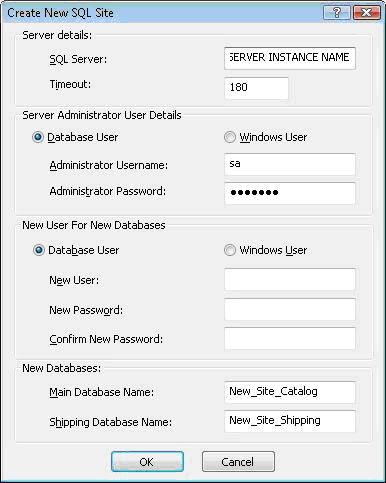
Task: Click the help question mark button
Action: point(337,13)
